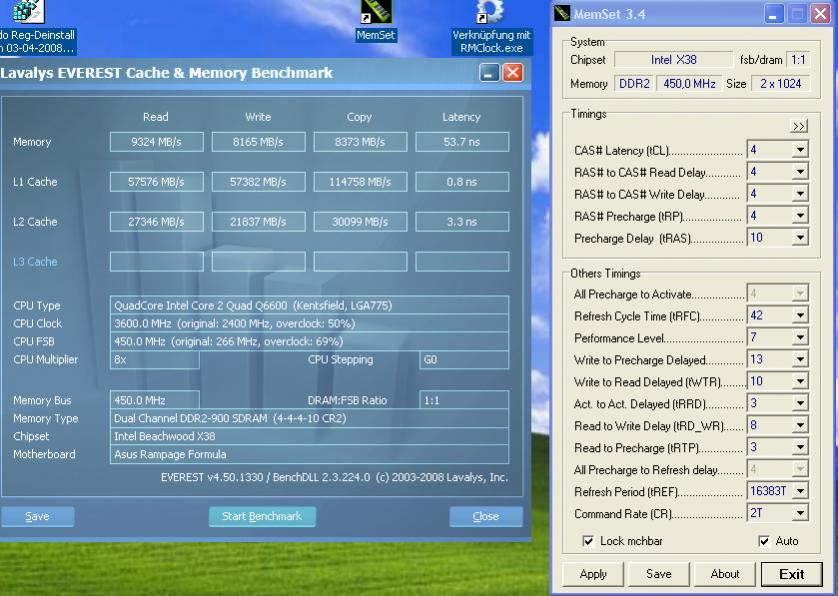Viewport: 838px width, 596px height.
Task: Open RAS# to CAS# Read Delay dropdown
Action: coord(800,172)
